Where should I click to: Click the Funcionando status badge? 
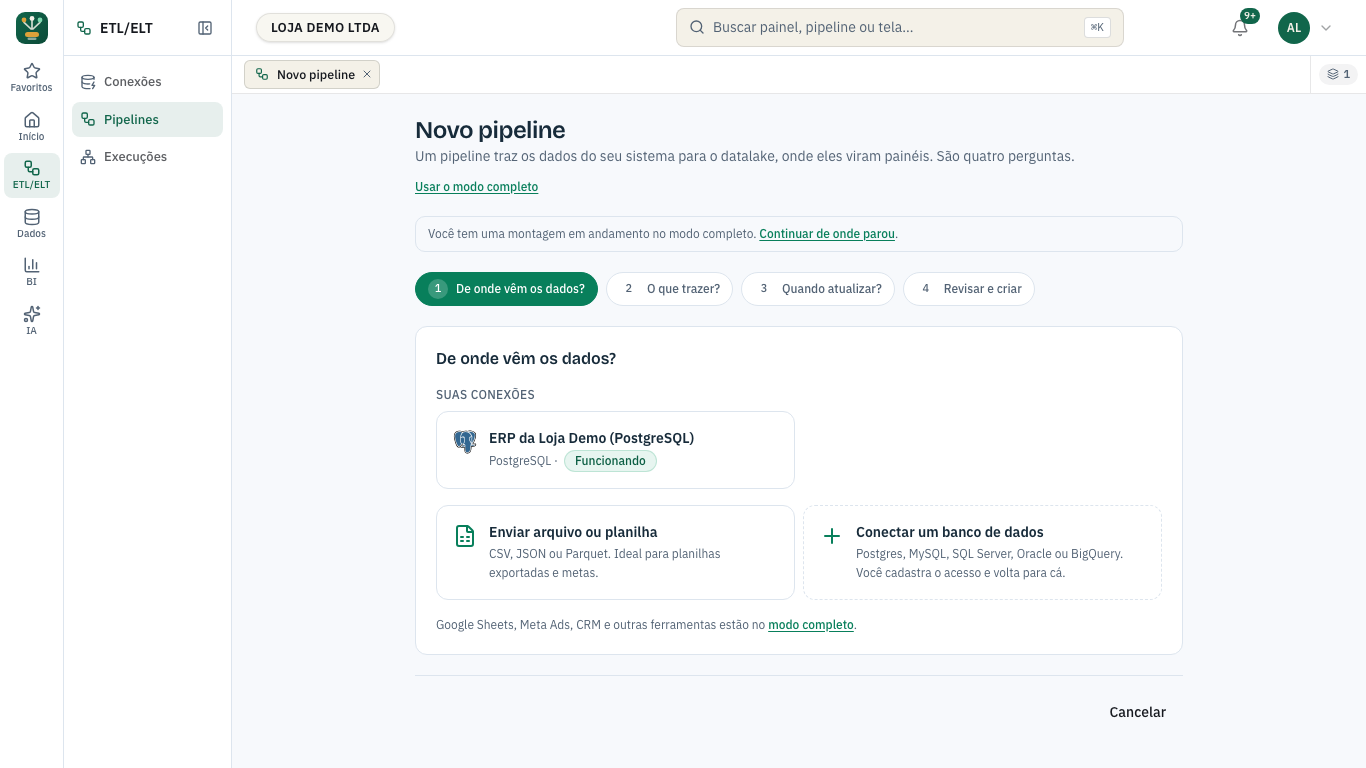pos(610,461)
